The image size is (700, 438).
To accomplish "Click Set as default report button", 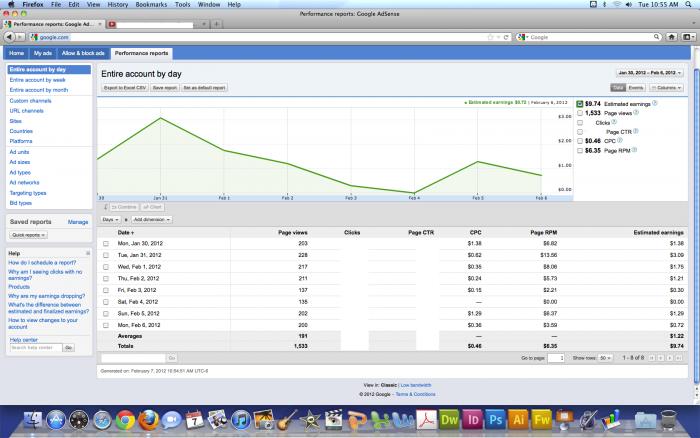I will (204, 88).
